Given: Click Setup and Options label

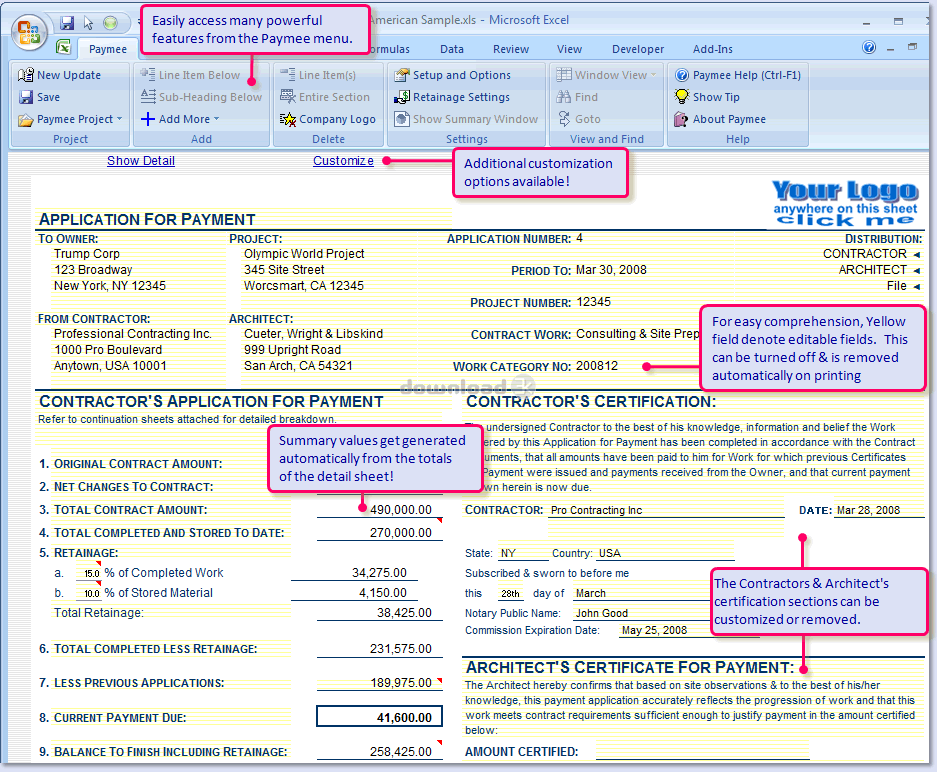Looking at the screenshot, I should pos(462,75).
